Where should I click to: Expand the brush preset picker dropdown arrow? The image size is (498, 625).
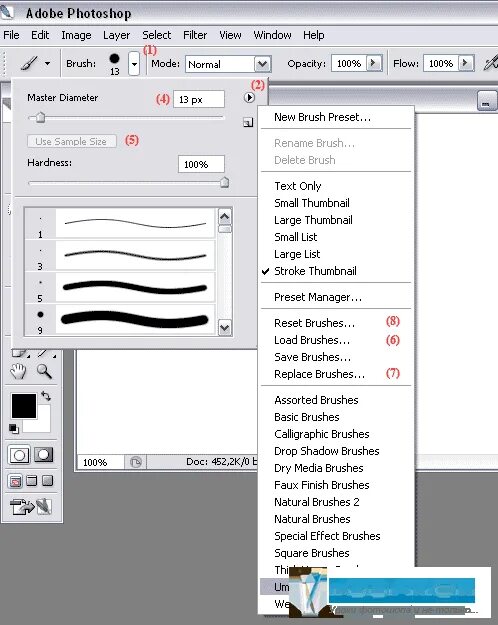pos(134,64)
